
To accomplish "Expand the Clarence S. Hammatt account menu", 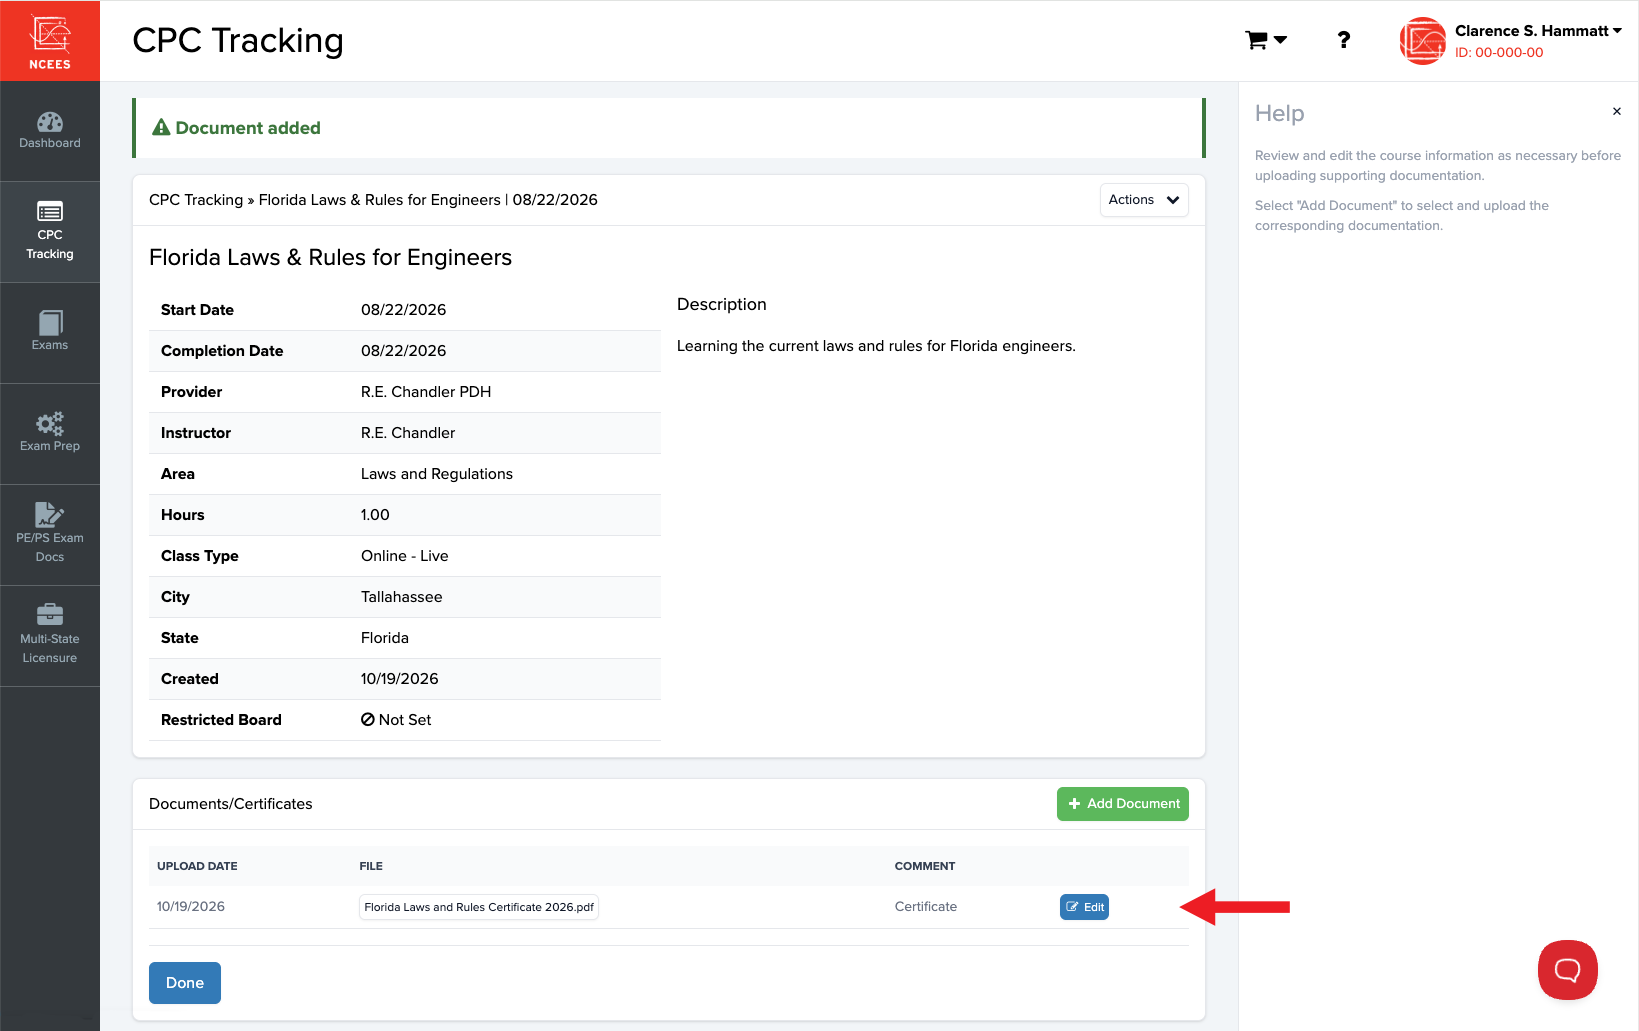I will tap(1538, 31).
